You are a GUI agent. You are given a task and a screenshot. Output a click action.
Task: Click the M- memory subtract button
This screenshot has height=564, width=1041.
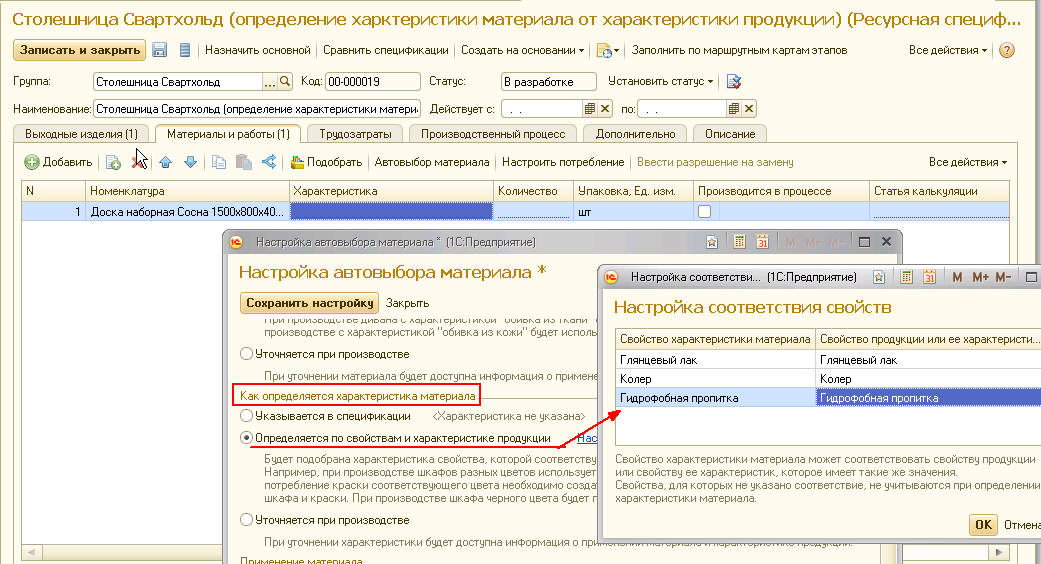point(1002,277)
